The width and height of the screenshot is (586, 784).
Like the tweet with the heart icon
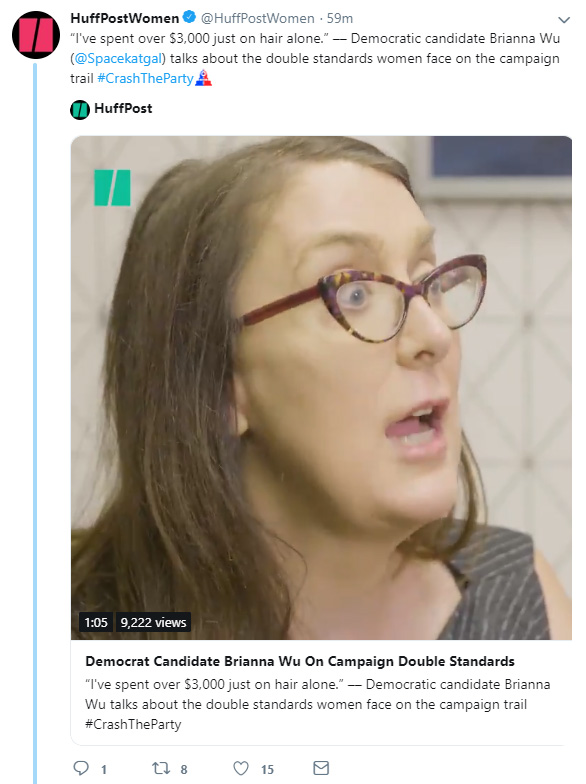coord(241,768)
